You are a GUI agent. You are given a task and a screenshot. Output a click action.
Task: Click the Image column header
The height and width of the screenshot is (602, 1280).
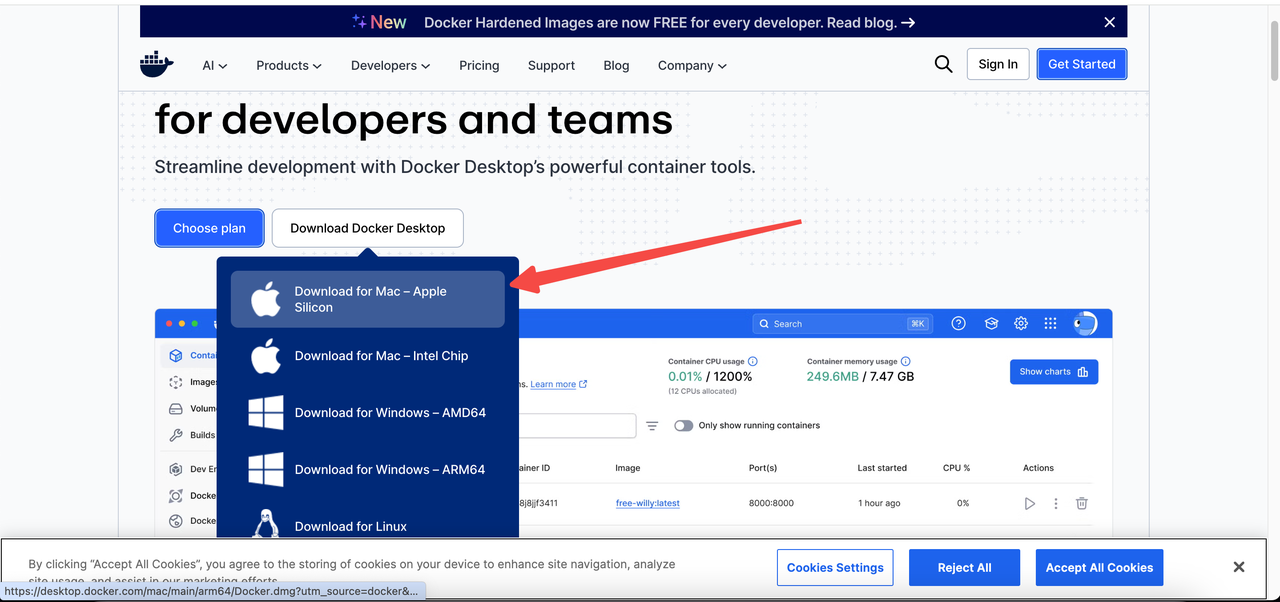click(628, 468)
